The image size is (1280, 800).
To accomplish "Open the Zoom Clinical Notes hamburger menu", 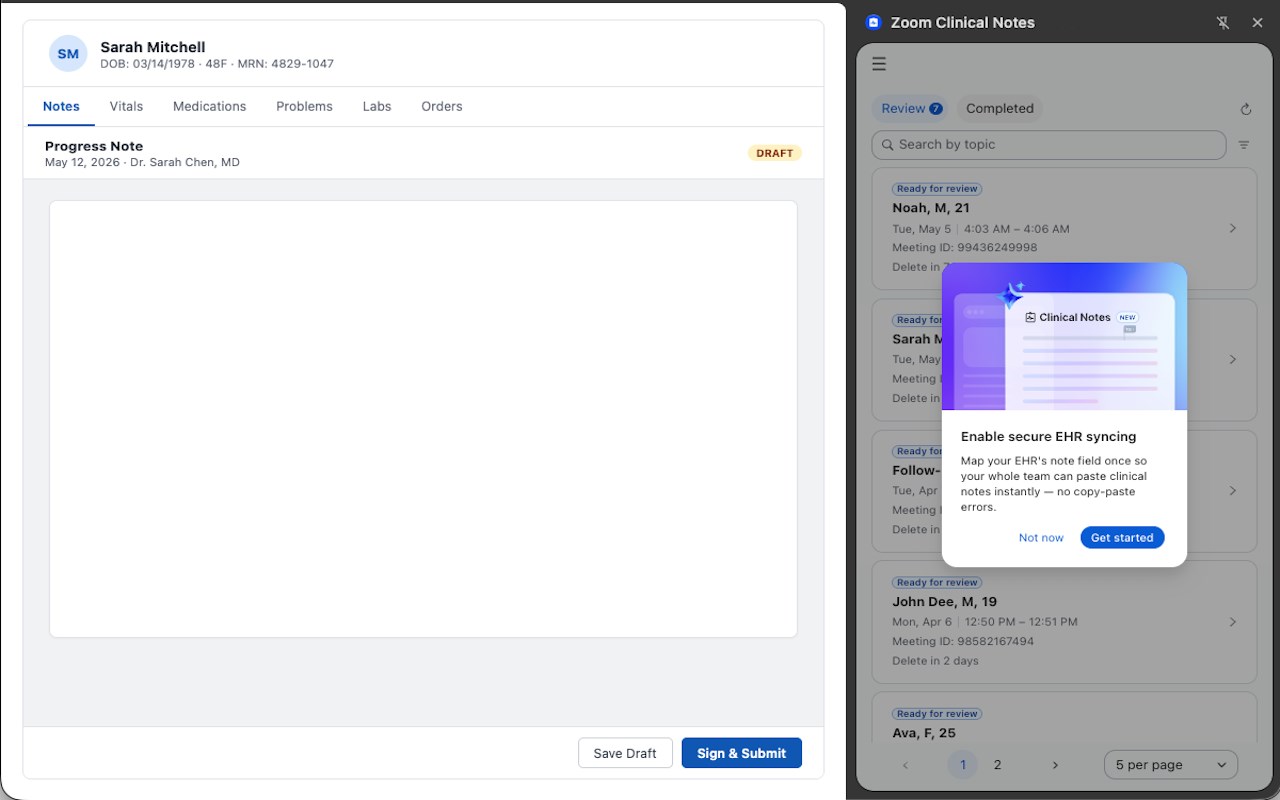I will pos(879,64).
